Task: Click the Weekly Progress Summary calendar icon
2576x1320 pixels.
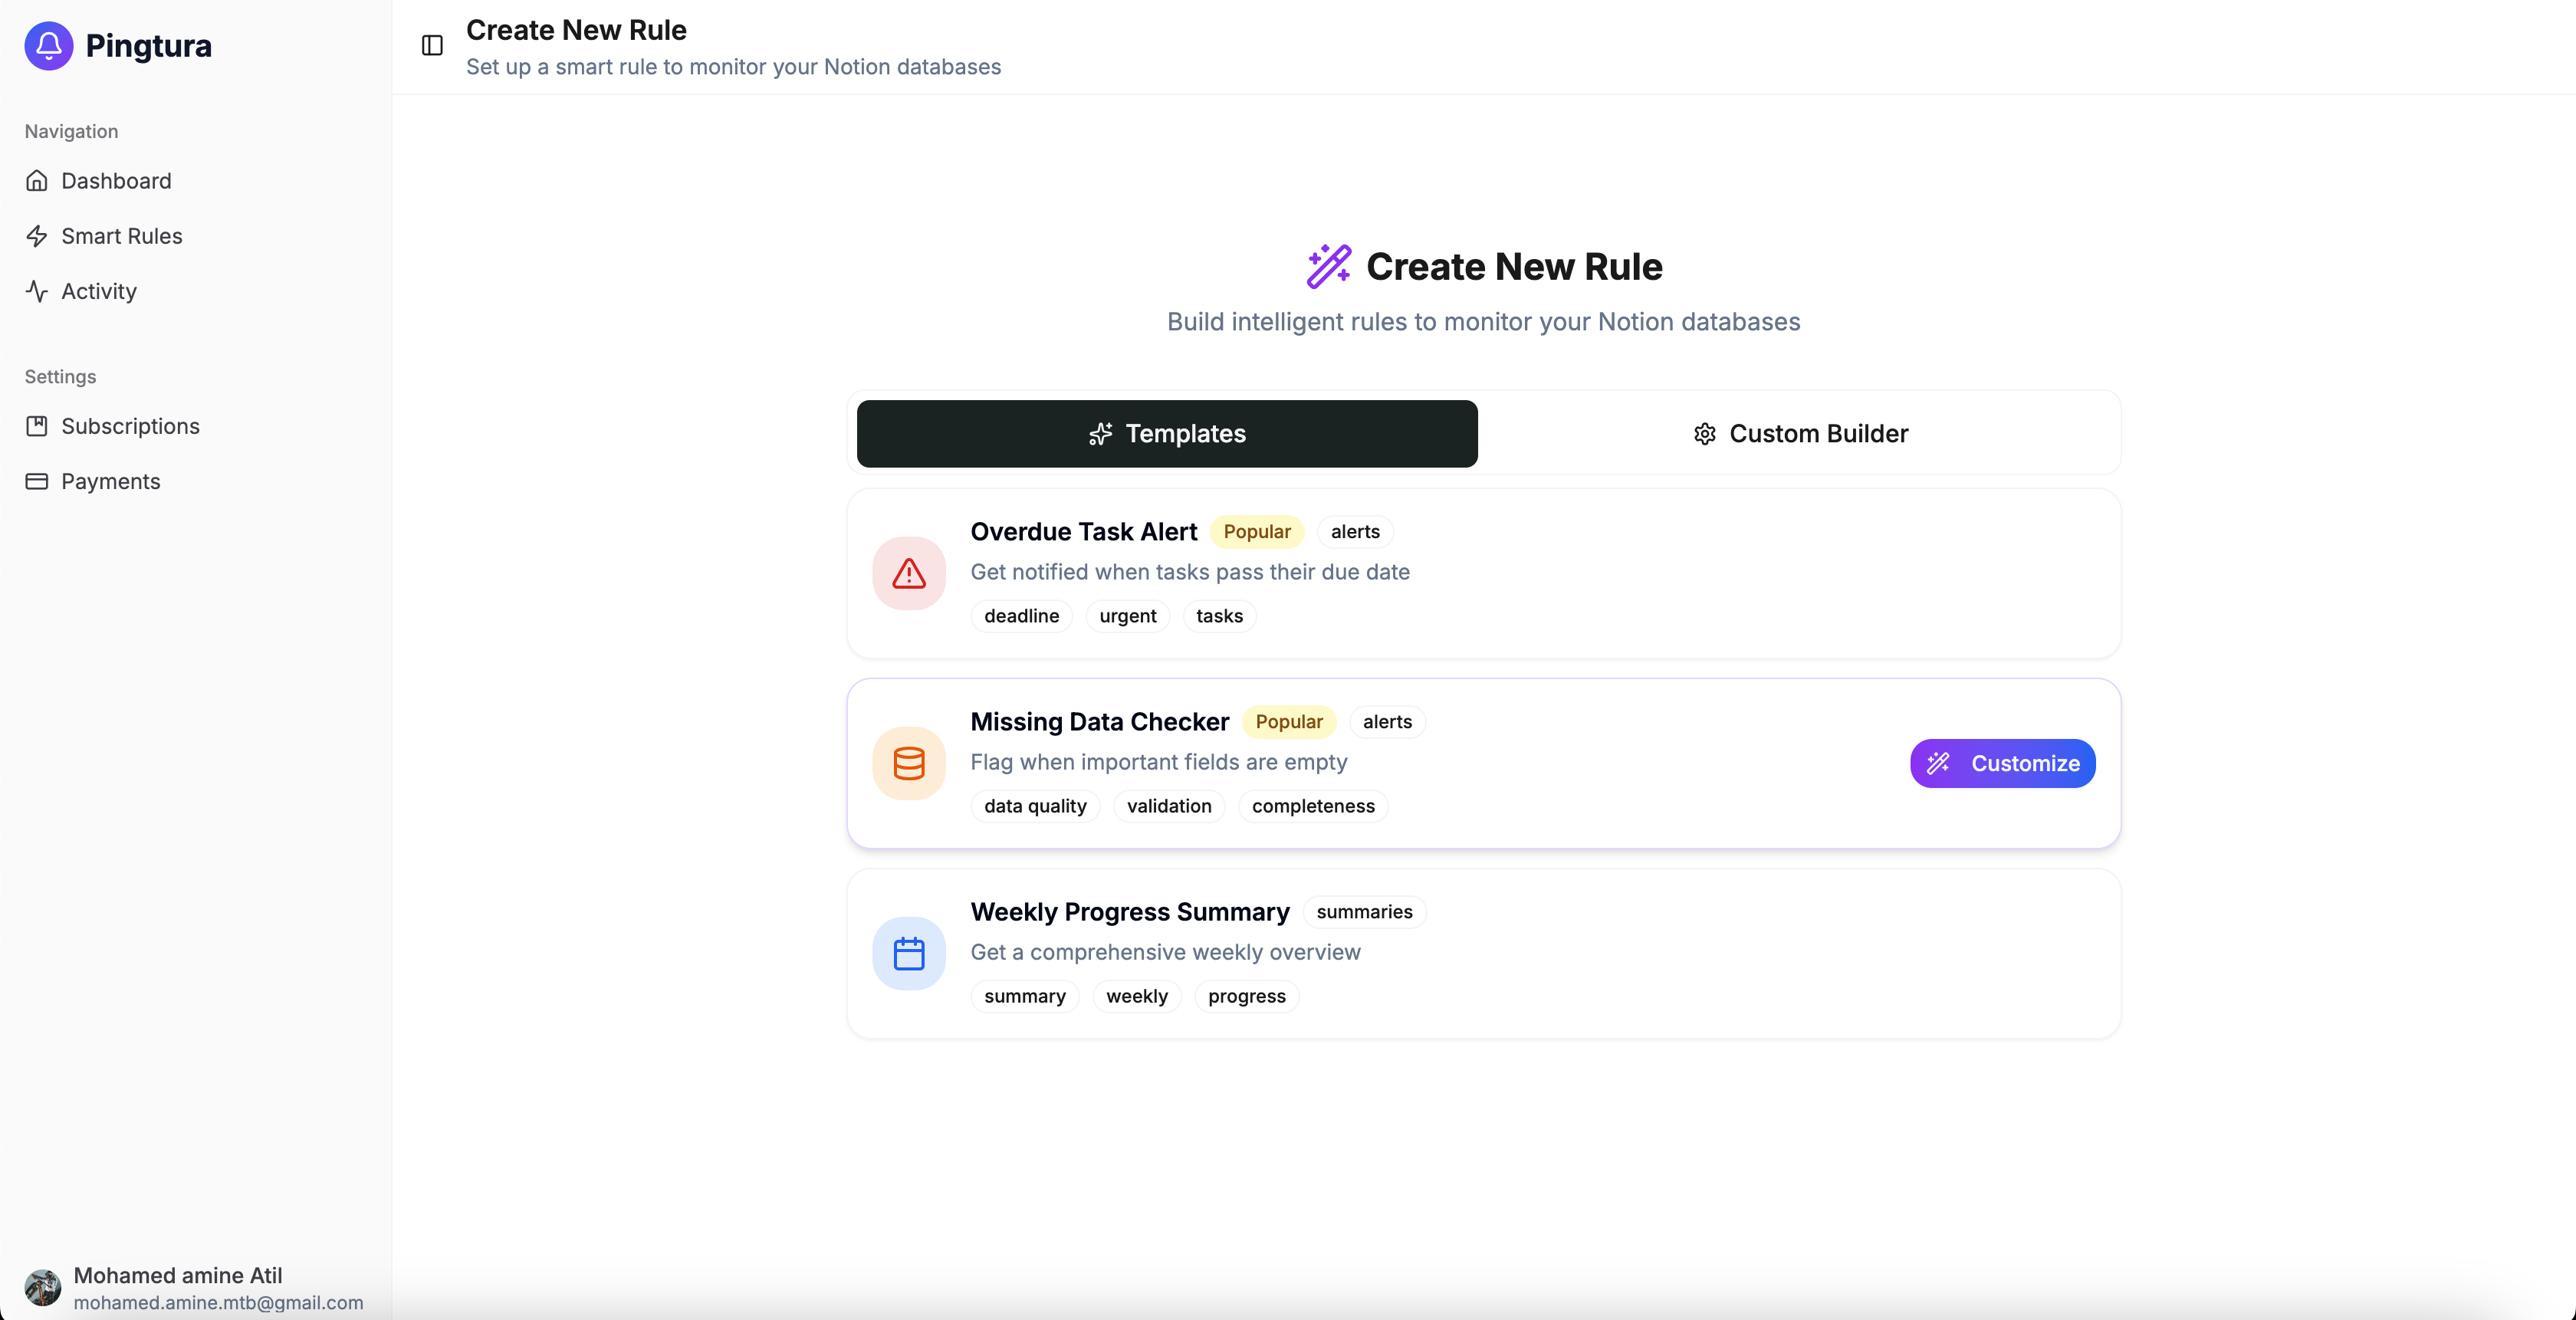Action: click(x=908, y=953)
